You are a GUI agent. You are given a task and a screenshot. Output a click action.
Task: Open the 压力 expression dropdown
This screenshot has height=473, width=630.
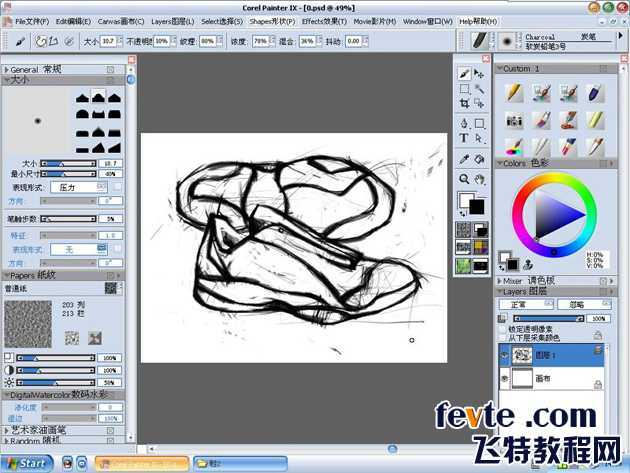[x=78, y=187]
